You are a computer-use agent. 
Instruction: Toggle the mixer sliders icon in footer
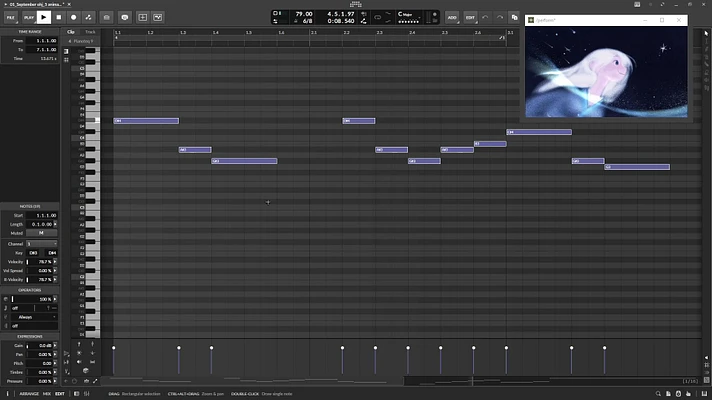pos(86,394)
